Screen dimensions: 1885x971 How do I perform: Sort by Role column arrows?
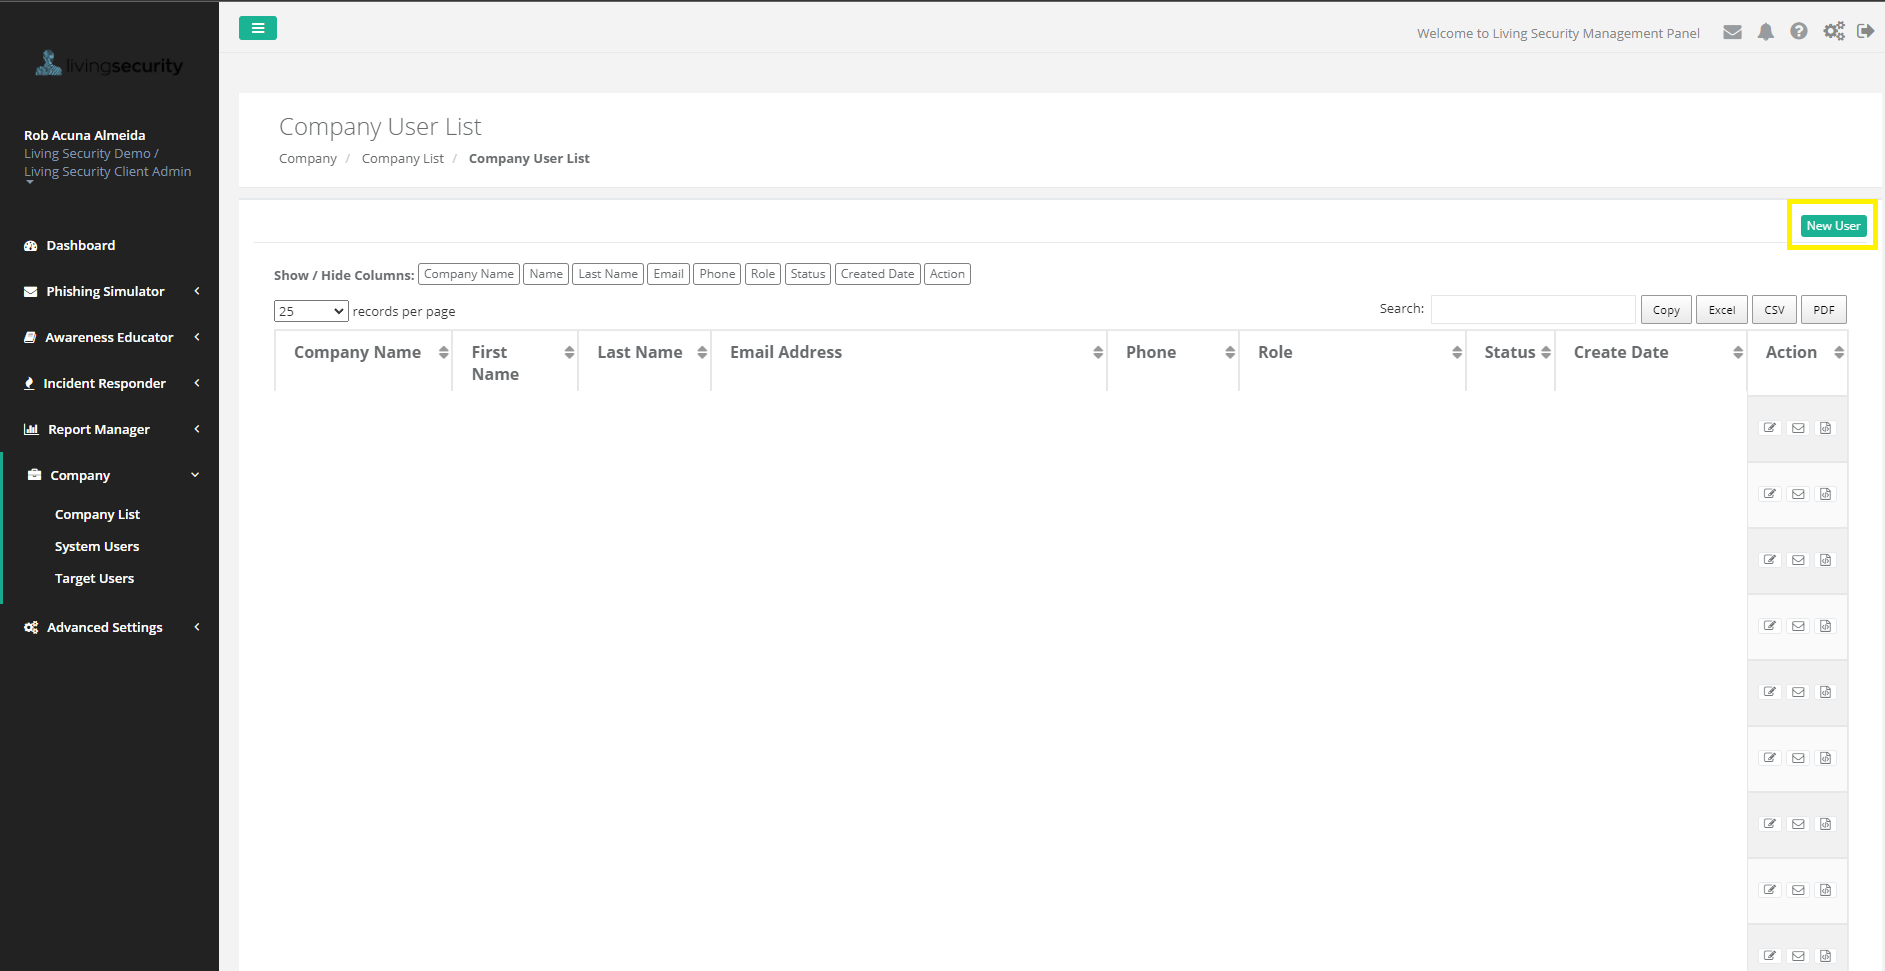(1457, 352)
